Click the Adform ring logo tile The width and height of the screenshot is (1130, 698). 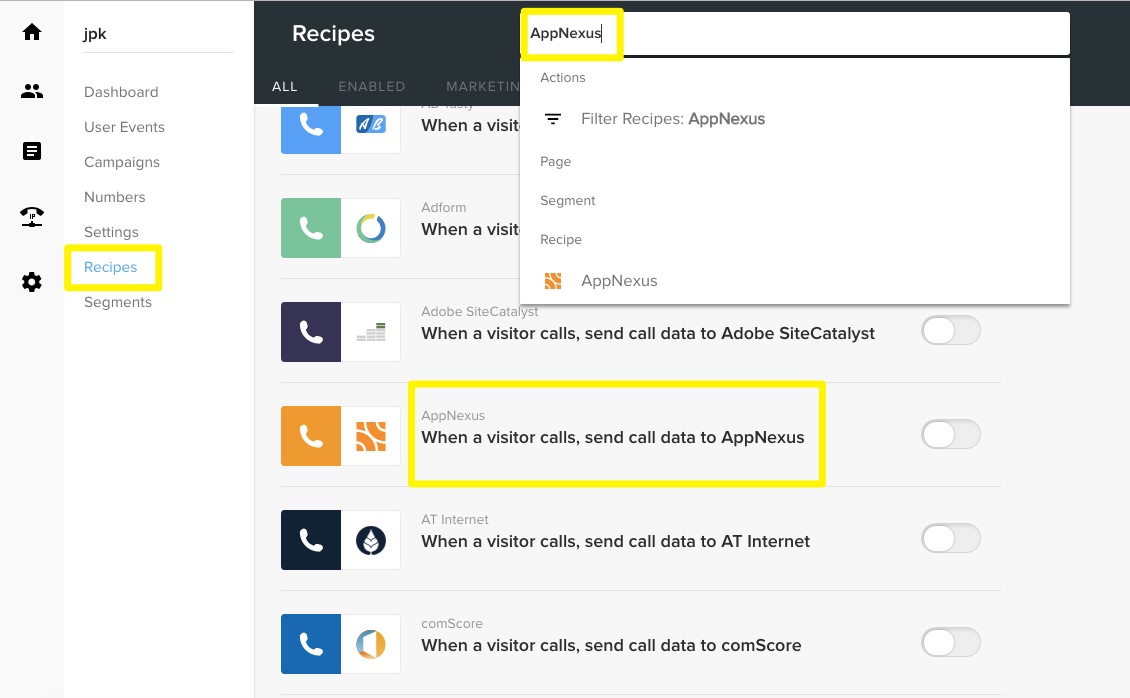pyautogui.click(x=370, y=228)
